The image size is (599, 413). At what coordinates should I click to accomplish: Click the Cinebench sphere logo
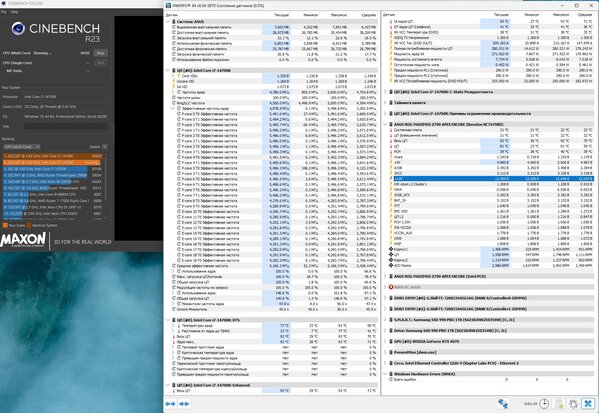[x=18, y=29]
